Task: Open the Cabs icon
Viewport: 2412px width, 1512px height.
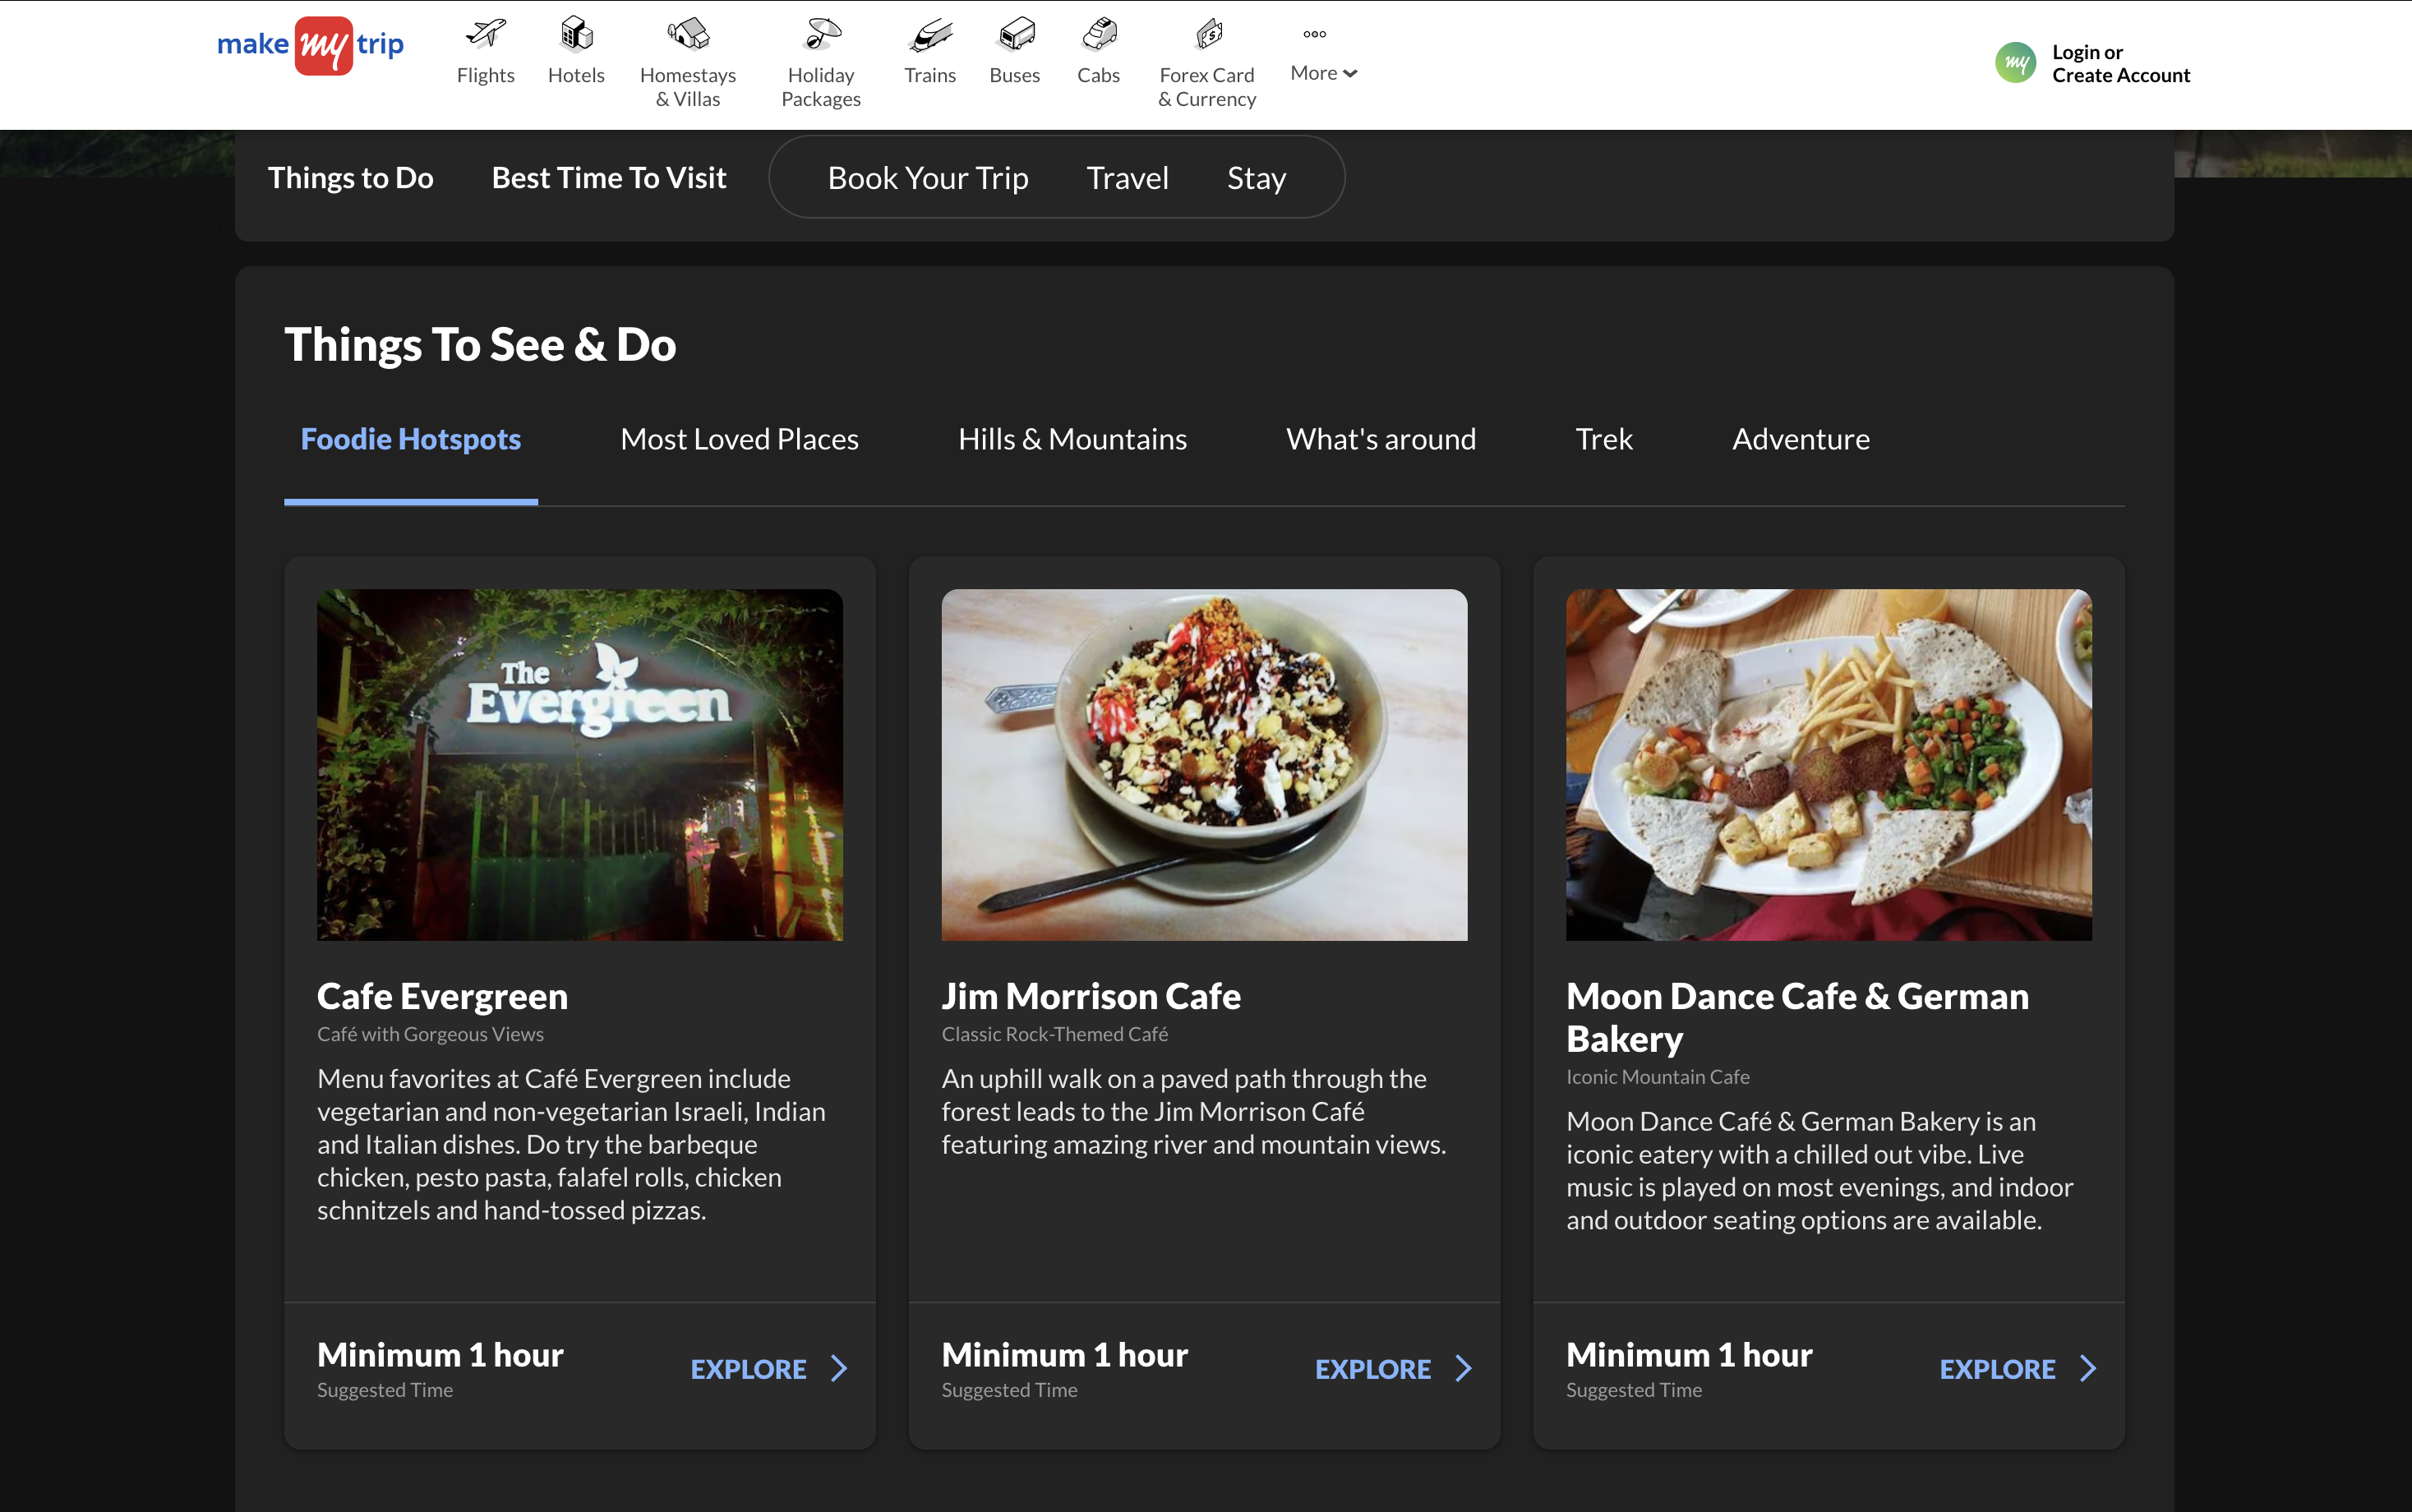Action: coord(1099,34)
